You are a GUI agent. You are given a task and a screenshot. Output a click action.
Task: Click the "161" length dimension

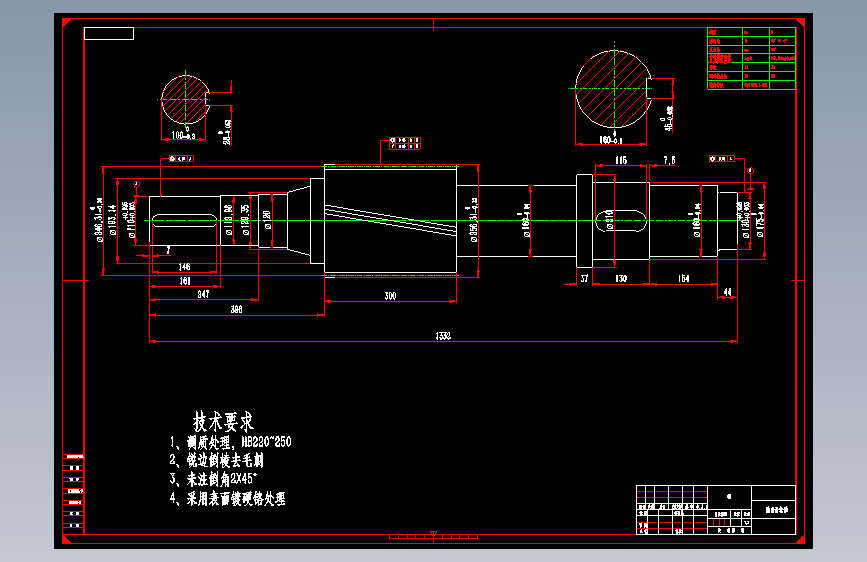[x=185, y=281]
